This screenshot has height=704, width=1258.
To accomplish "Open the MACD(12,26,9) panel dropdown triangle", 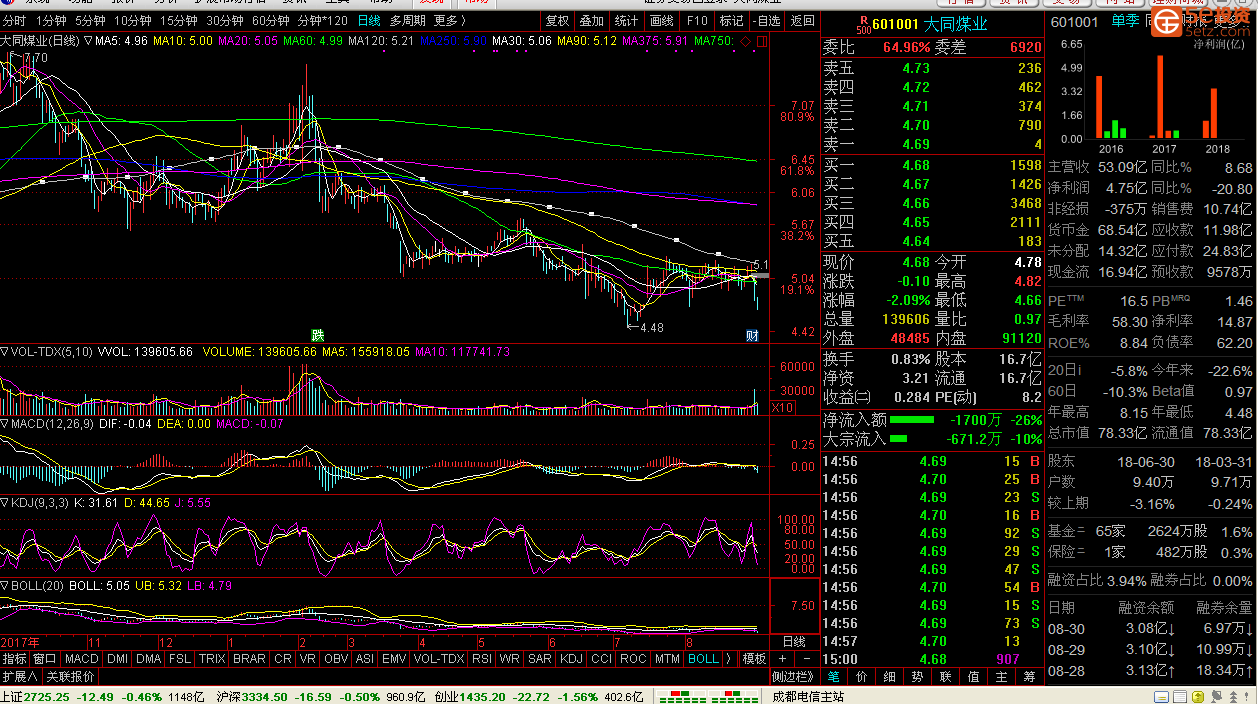I will pyautogui.click(x=4, y=424).
